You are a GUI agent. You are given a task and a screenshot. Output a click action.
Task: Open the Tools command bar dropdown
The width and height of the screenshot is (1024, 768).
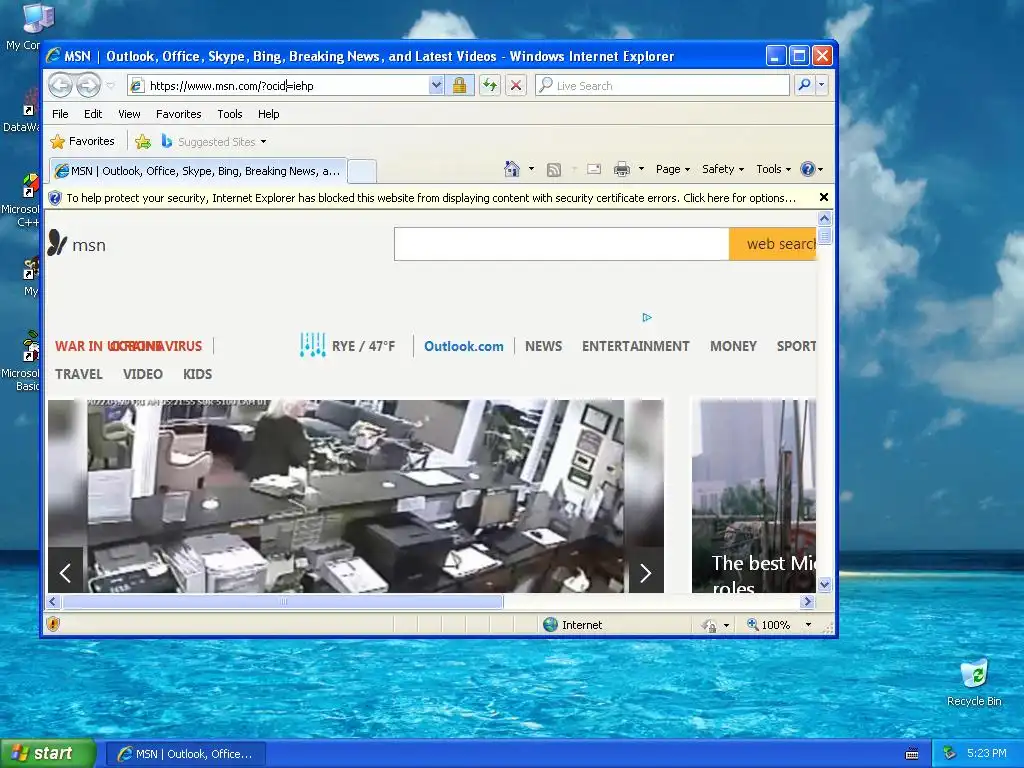[x=773, y=169]
